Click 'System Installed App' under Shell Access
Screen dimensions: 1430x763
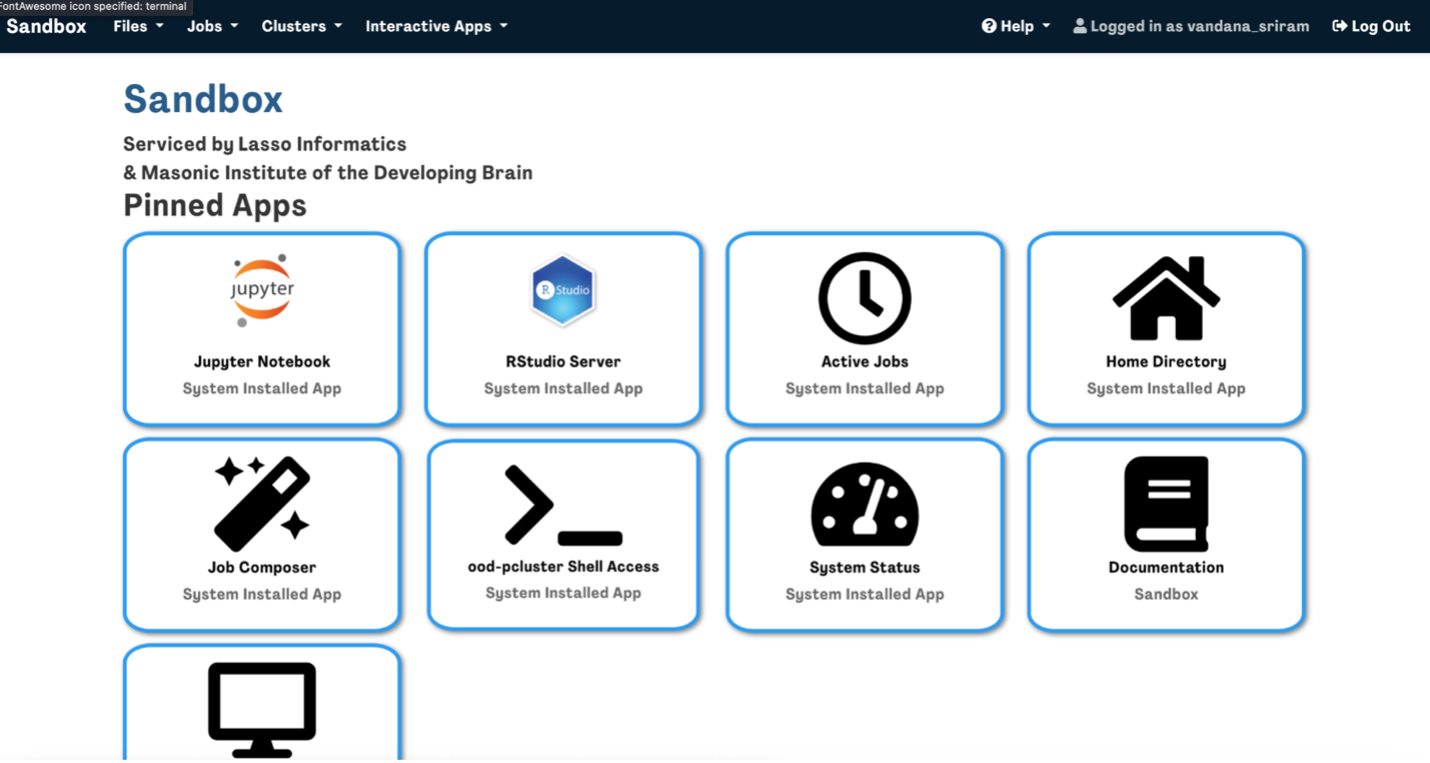564,594
